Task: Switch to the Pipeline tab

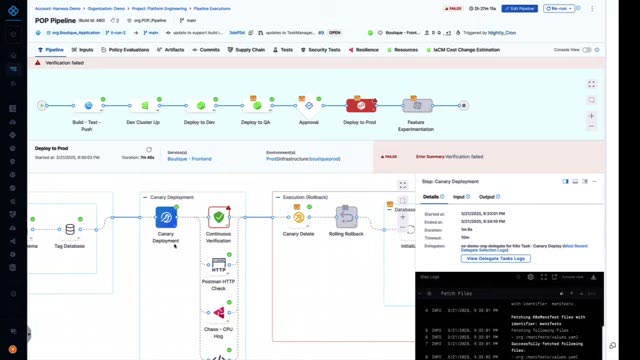Action: coord(51,50)
